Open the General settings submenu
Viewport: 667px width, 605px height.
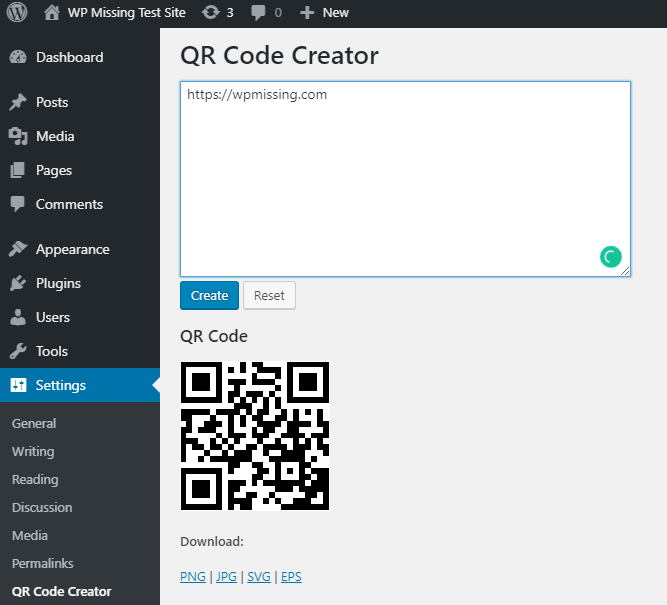point(34,423)
